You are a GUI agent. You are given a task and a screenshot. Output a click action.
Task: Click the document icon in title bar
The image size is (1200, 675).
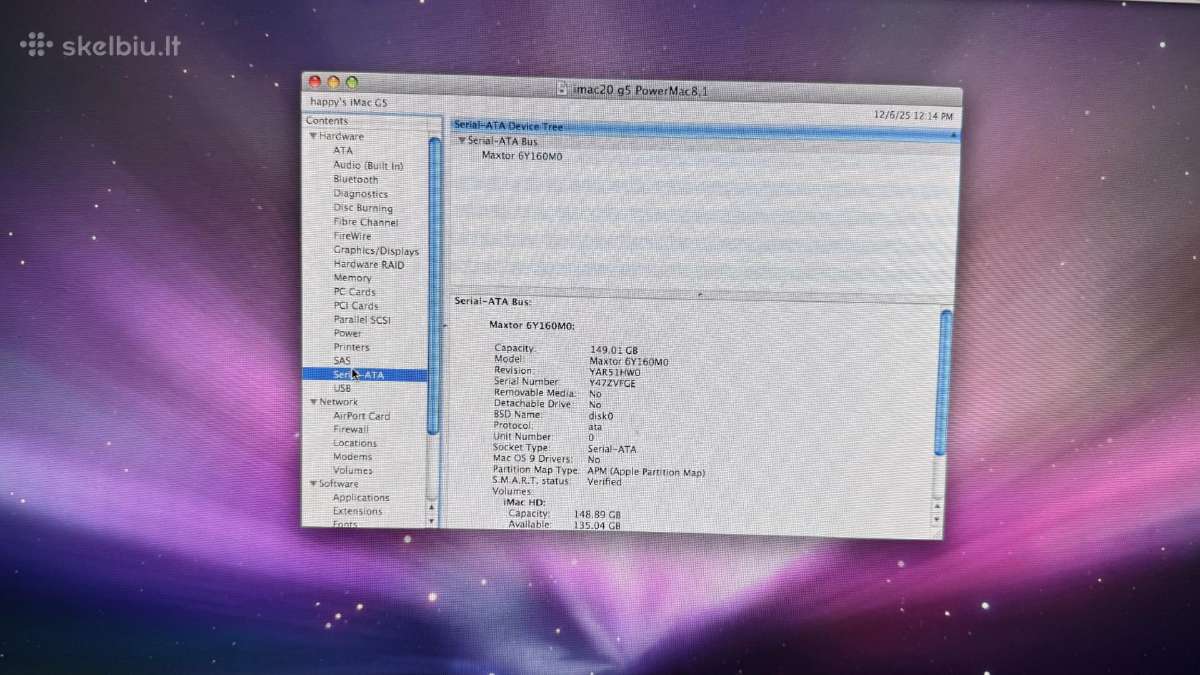(564, 89)
